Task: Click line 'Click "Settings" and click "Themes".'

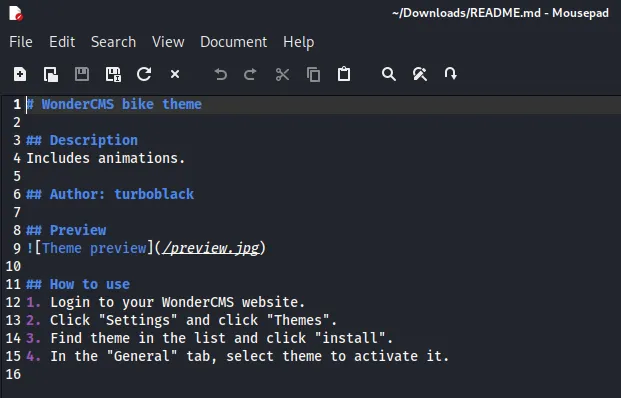Action: coord(193,320)
